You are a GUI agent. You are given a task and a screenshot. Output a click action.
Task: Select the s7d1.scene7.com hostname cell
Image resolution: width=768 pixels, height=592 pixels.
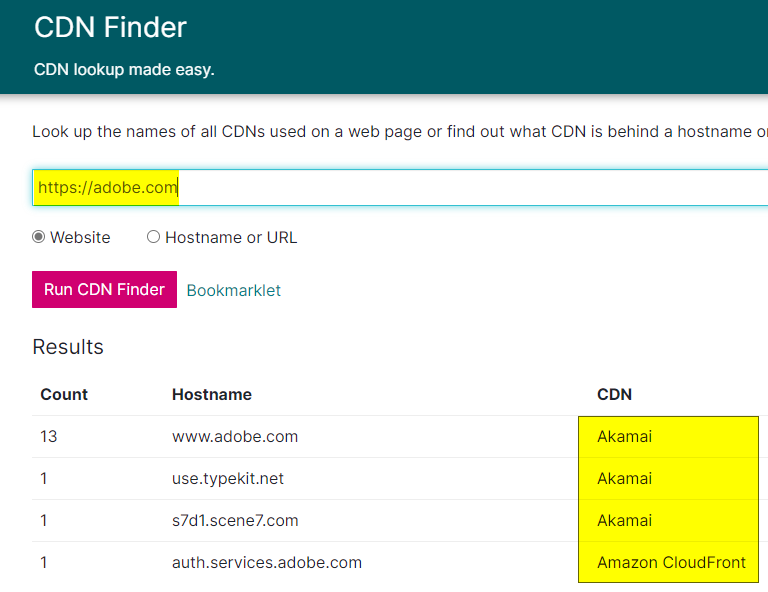[235, 521]
